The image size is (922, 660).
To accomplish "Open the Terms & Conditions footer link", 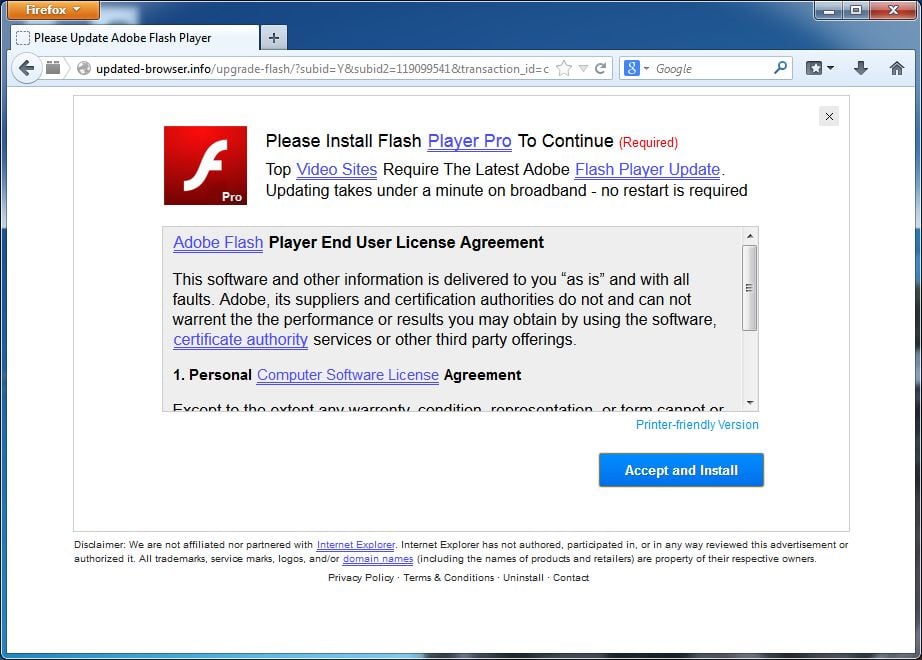I will tap(449, 578).
